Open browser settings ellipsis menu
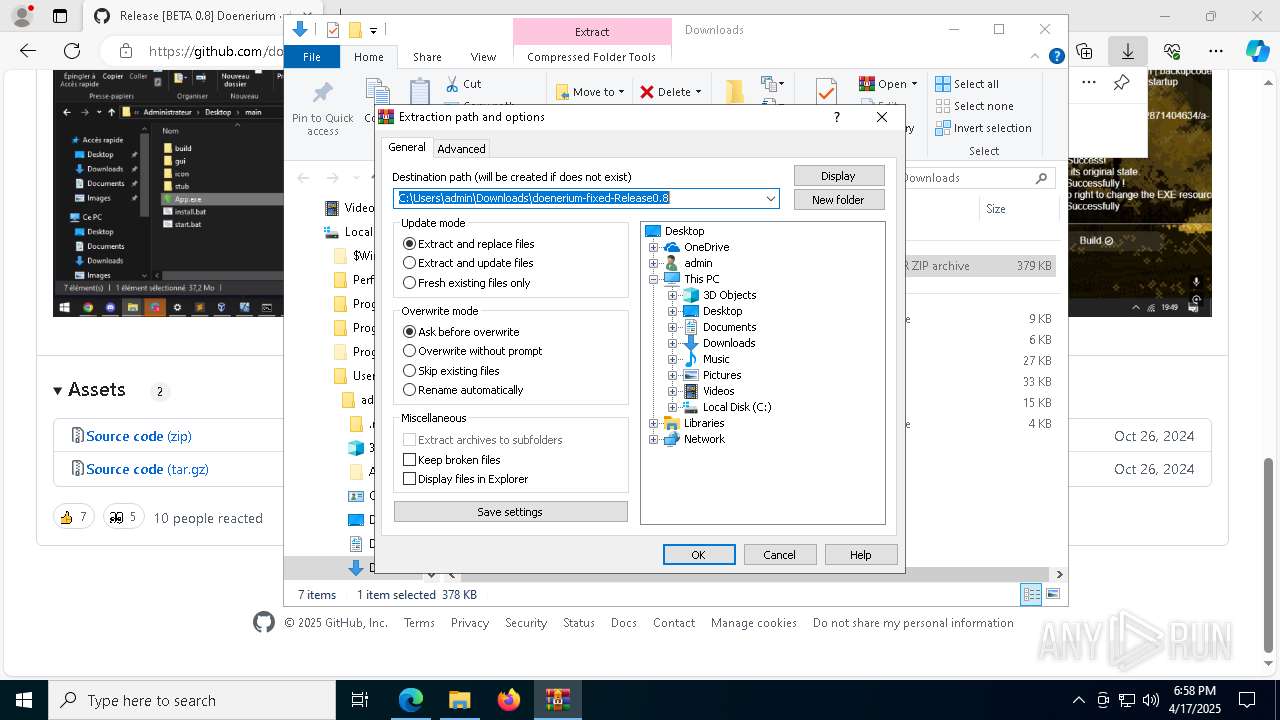The height and width of the screenshot is (720, 1280). pyautogui.click(x=1216, y=51)
